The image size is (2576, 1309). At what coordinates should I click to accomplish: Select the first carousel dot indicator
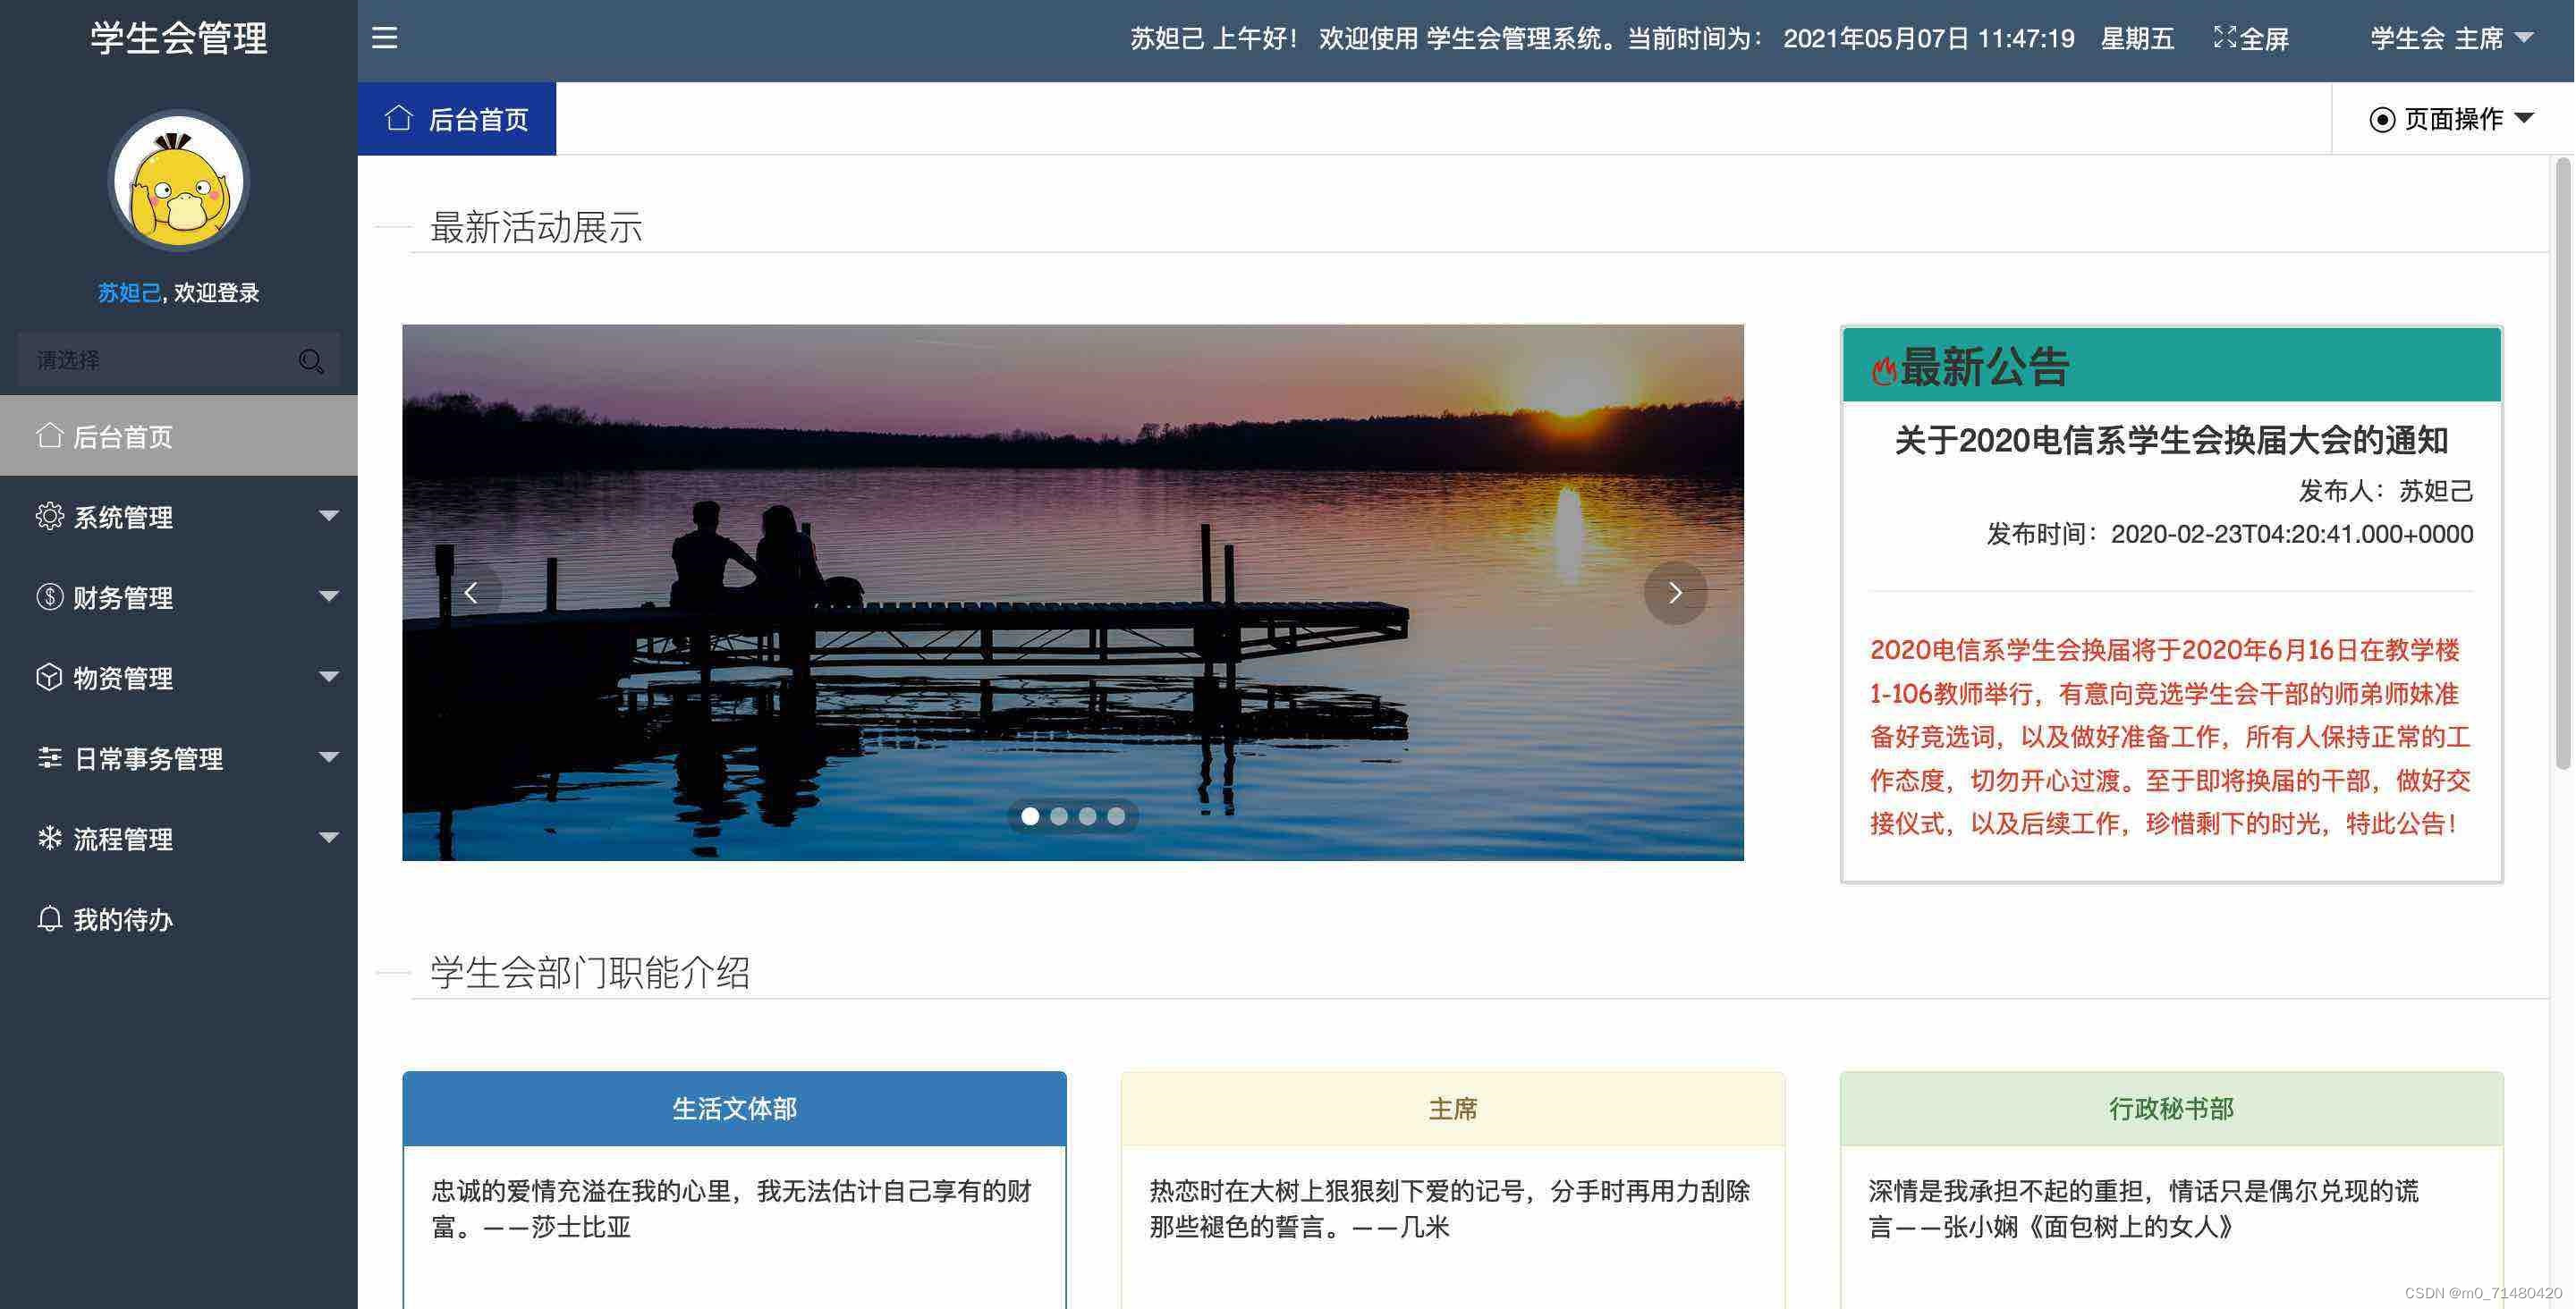tap(1030, 816)
